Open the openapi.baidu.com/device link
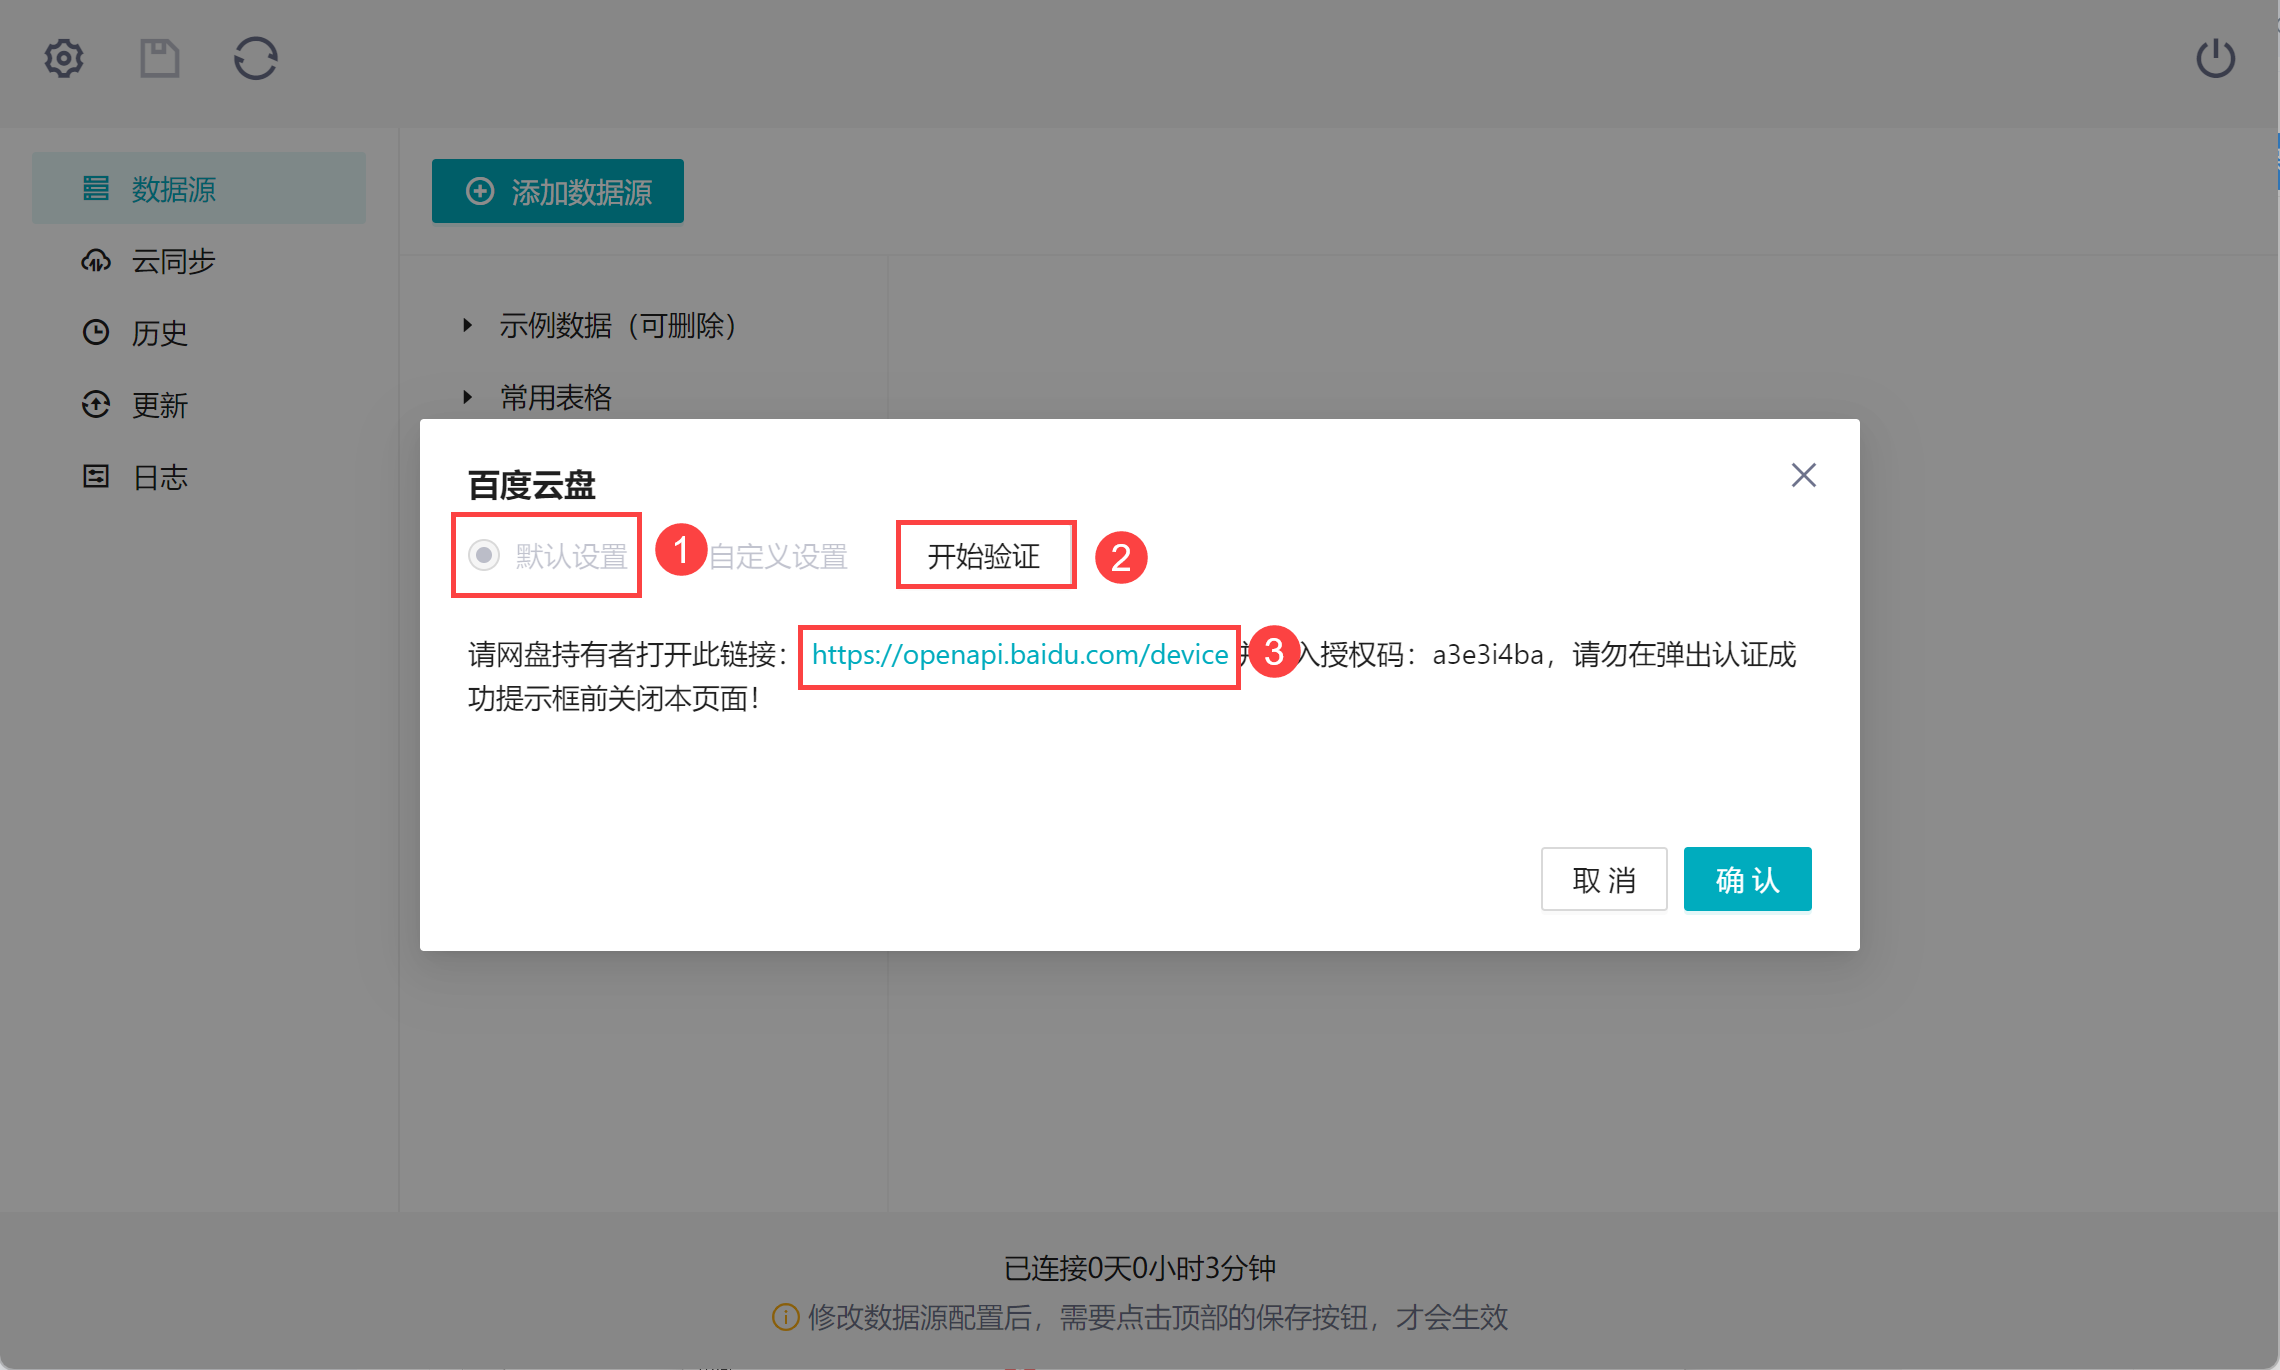The height and width of the screenshot is (1370, 2280). (1018, 655)
